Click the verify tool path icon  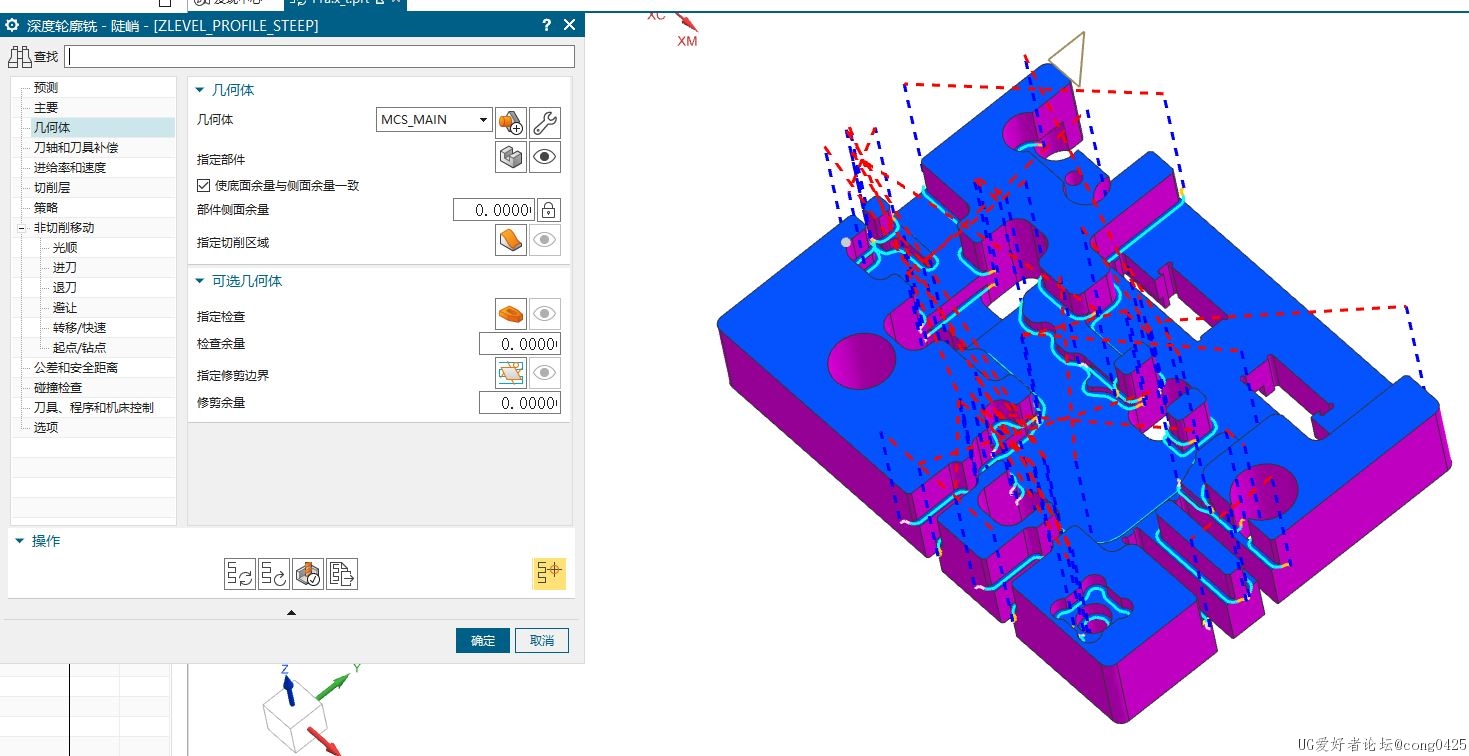(x=308, y=574)
